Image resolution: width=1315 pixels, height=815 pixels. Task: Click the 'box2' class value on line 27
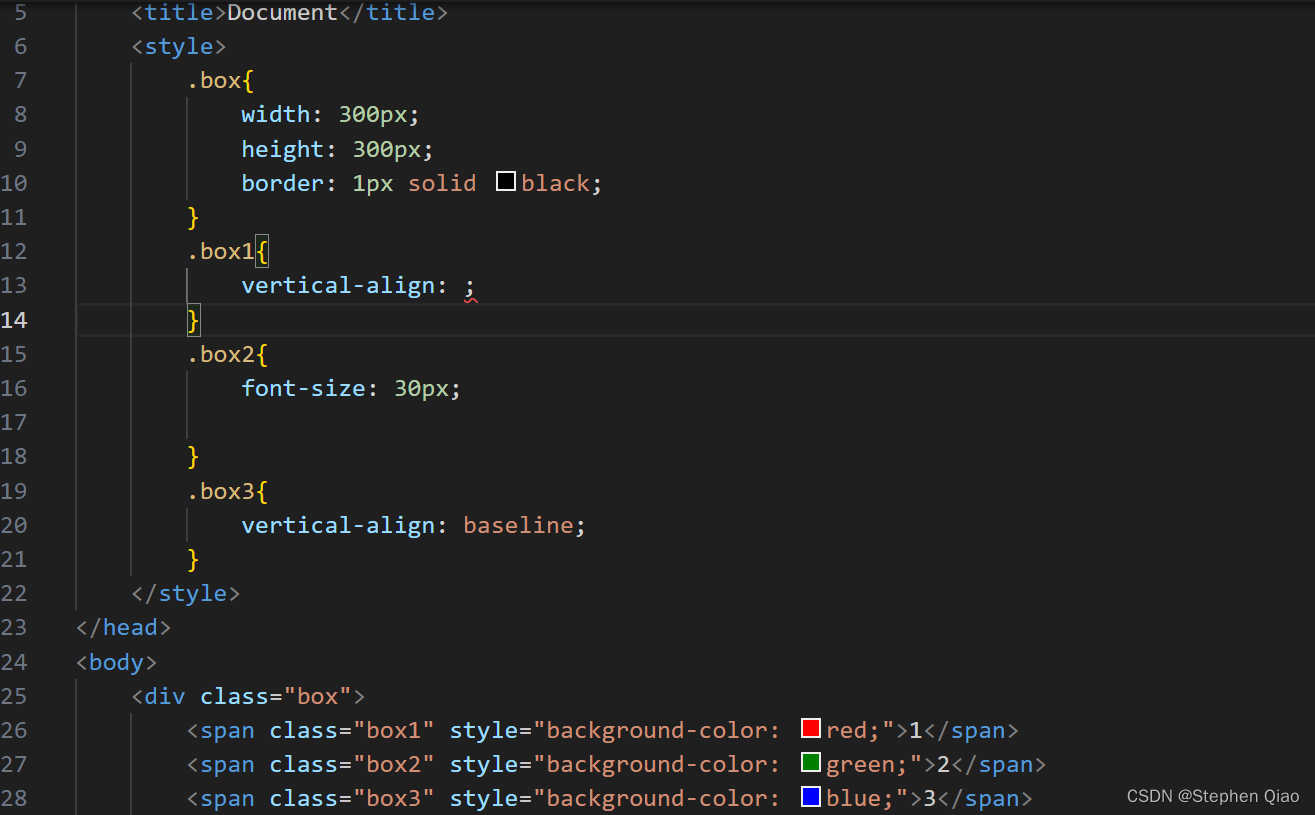(394, 764)
